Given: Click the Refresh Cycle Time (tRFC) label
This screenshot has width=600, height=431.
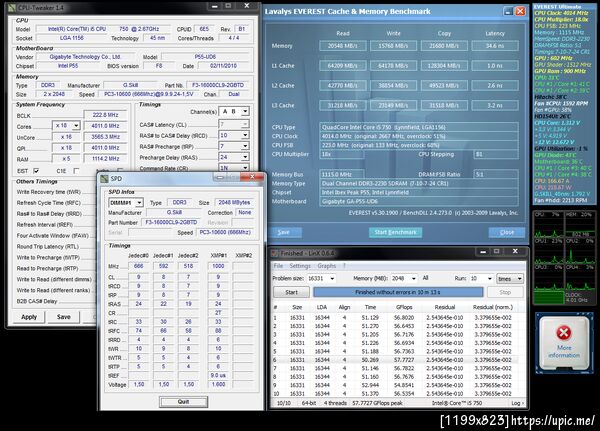Looking at the screenshot, I should coord(49,203).
